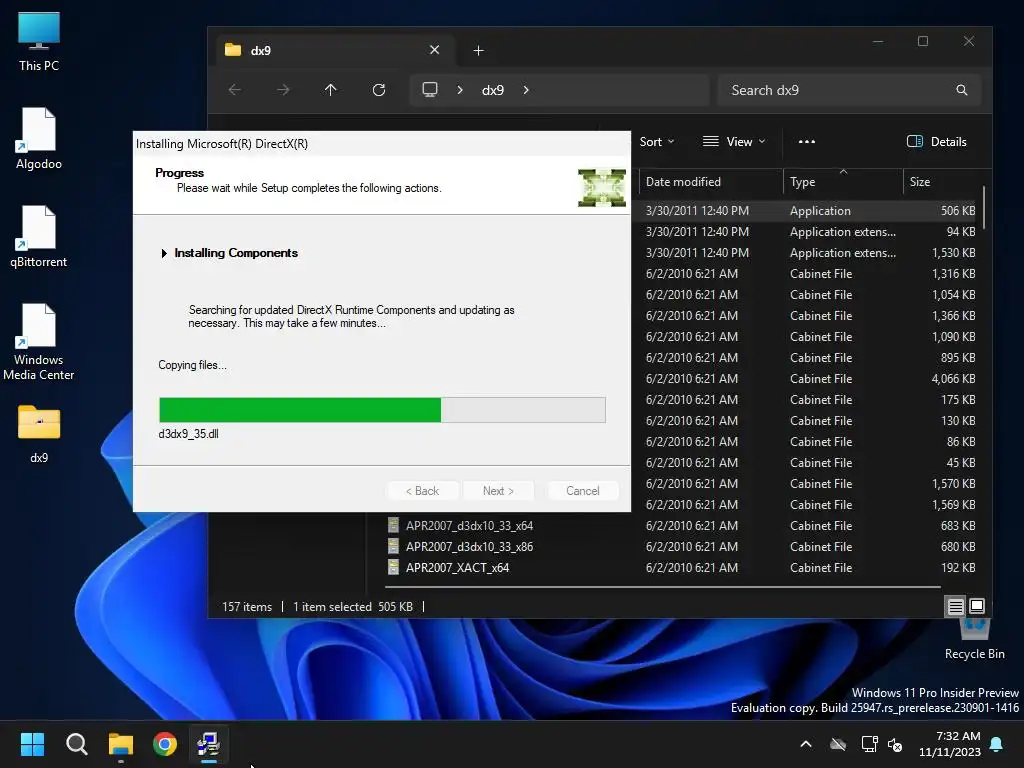1024x768 pixels.
Task: Open the Algodoo desktop shortcut
Action: [x=39, y=139]
